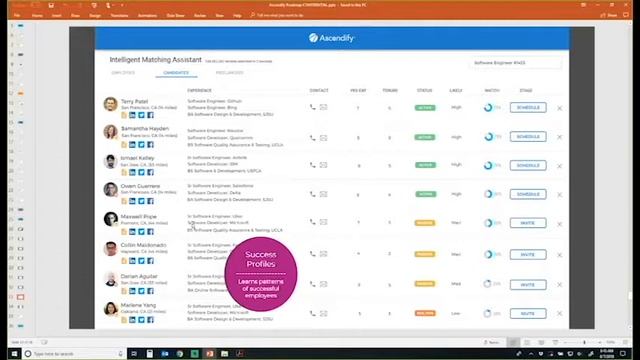
Task: Open Terry Patel's LinkedIn profile icon
Action: [132, 115]
